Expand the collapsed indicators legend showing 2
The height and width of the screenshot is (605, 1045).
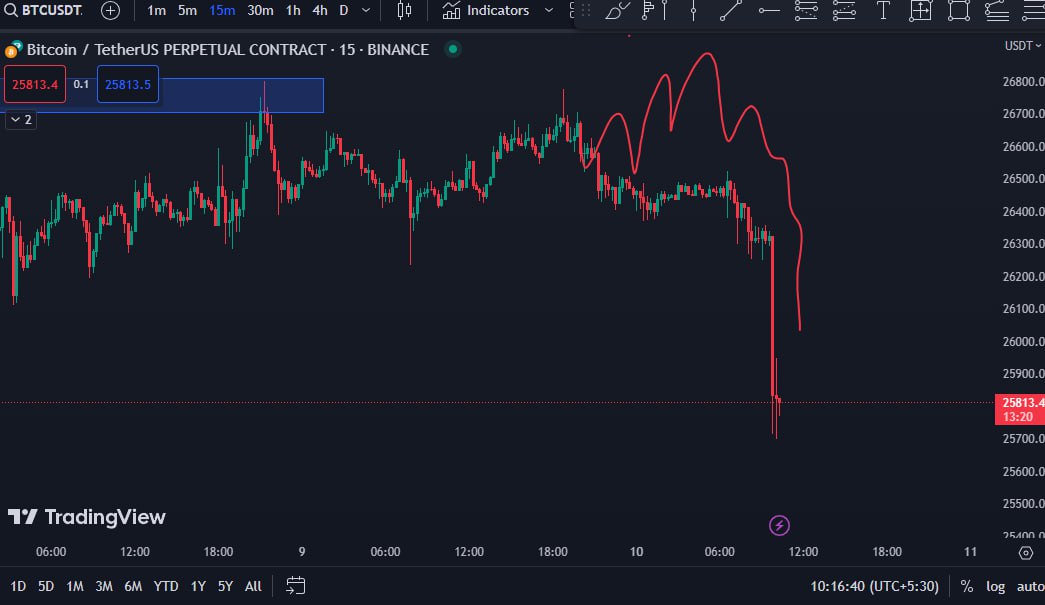(21, 120)
